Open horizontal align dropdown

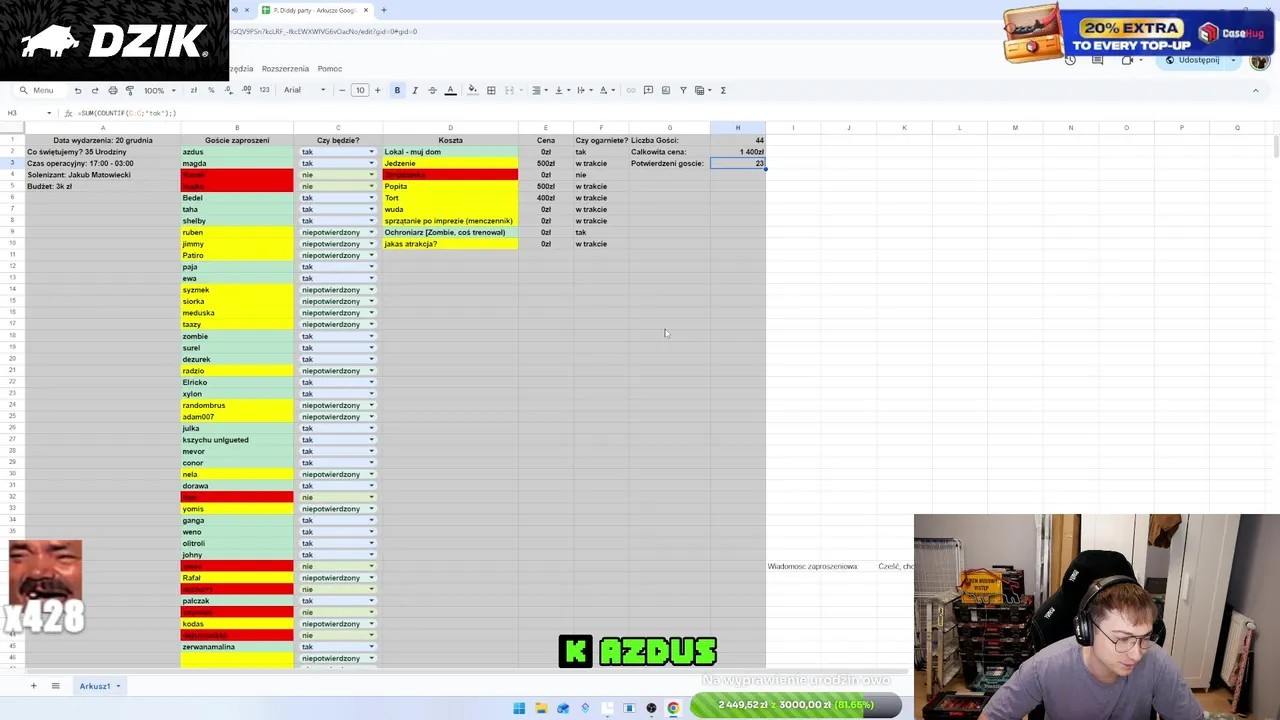538,90
